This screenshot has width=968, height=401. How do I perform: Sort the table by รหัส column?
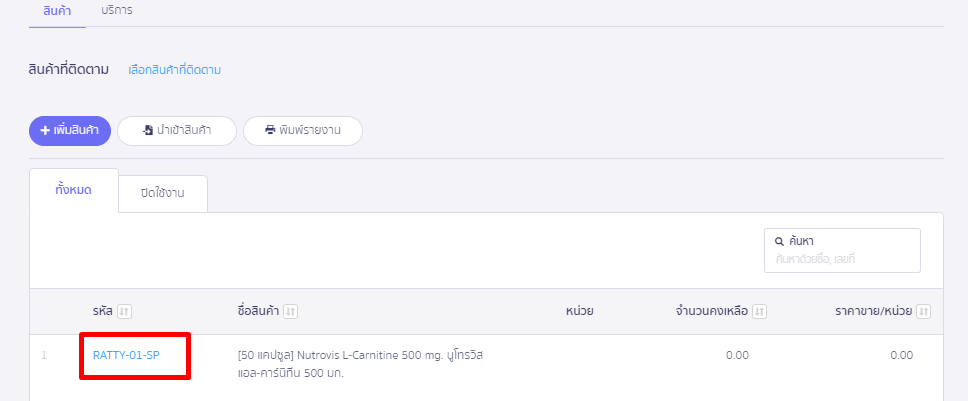(x=124, y=312)
